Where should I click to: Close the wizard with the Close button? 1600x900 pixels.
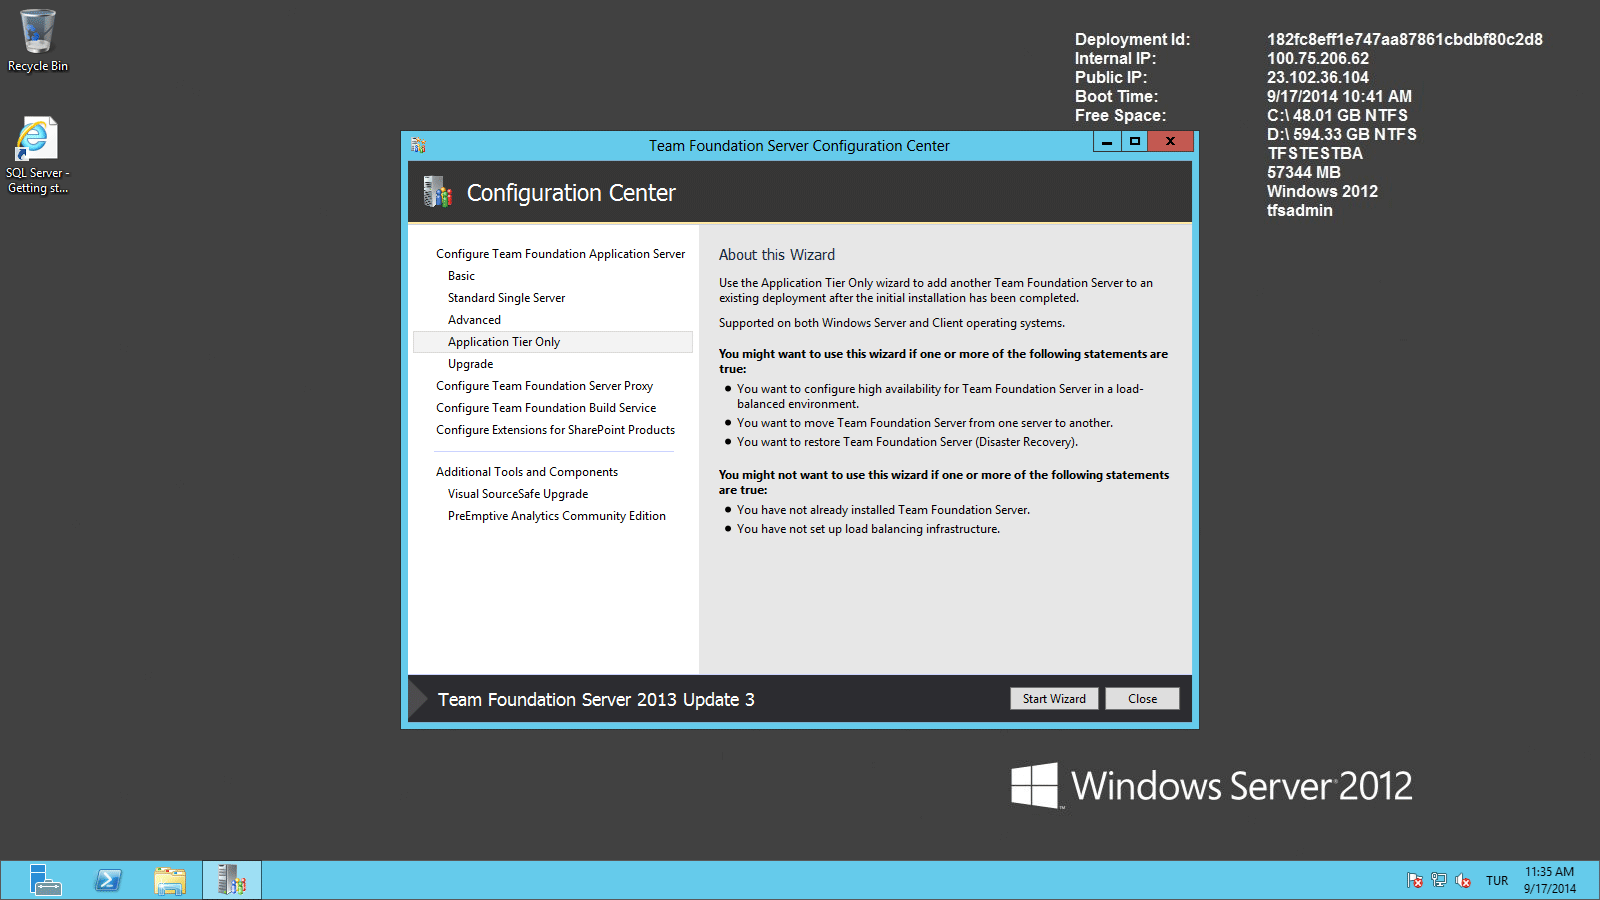tap(1141, 698)
